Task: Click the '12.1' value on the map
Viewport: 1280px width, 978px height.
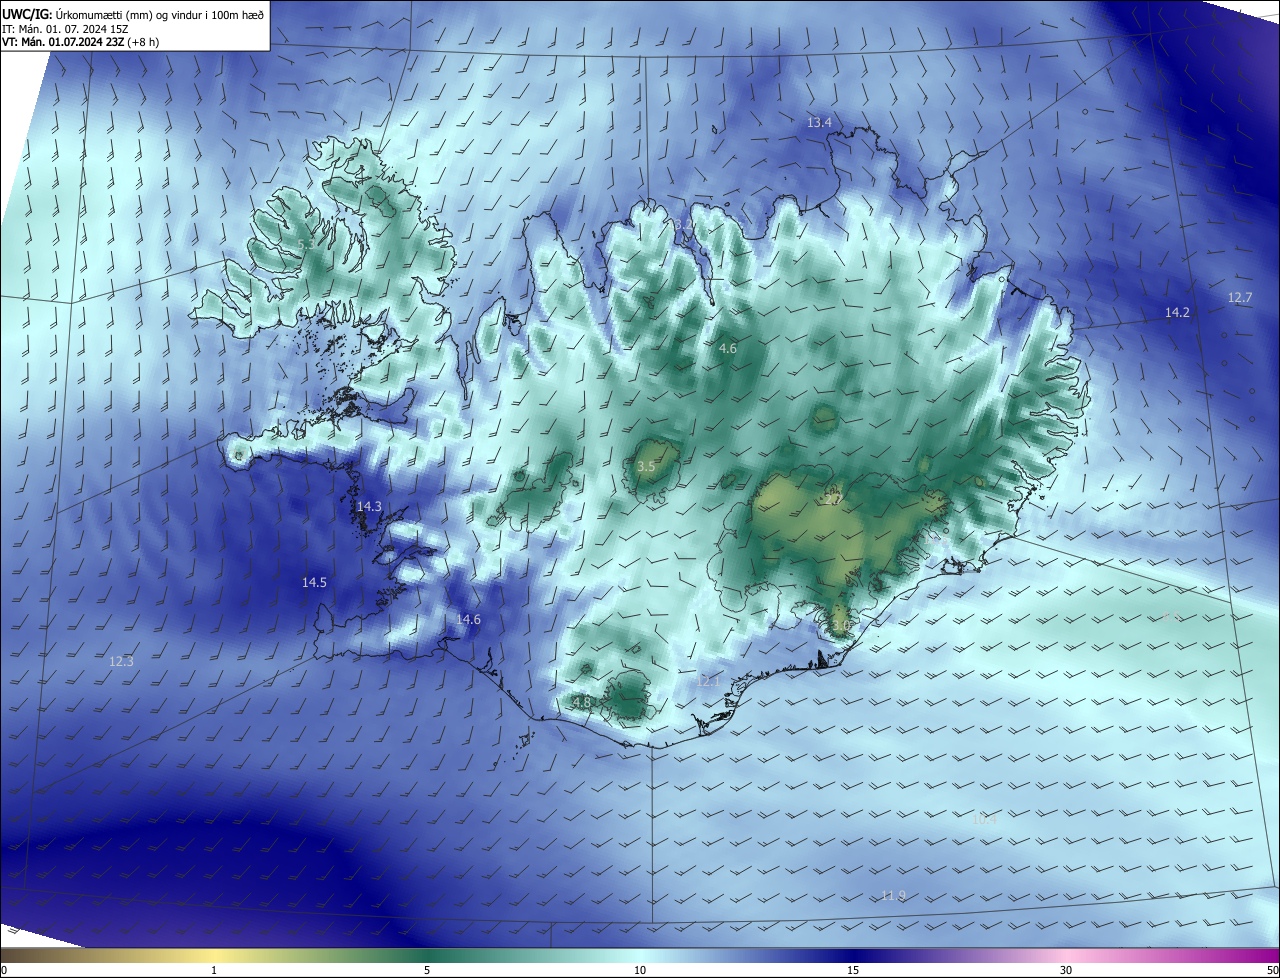Action: pos(708,680)
